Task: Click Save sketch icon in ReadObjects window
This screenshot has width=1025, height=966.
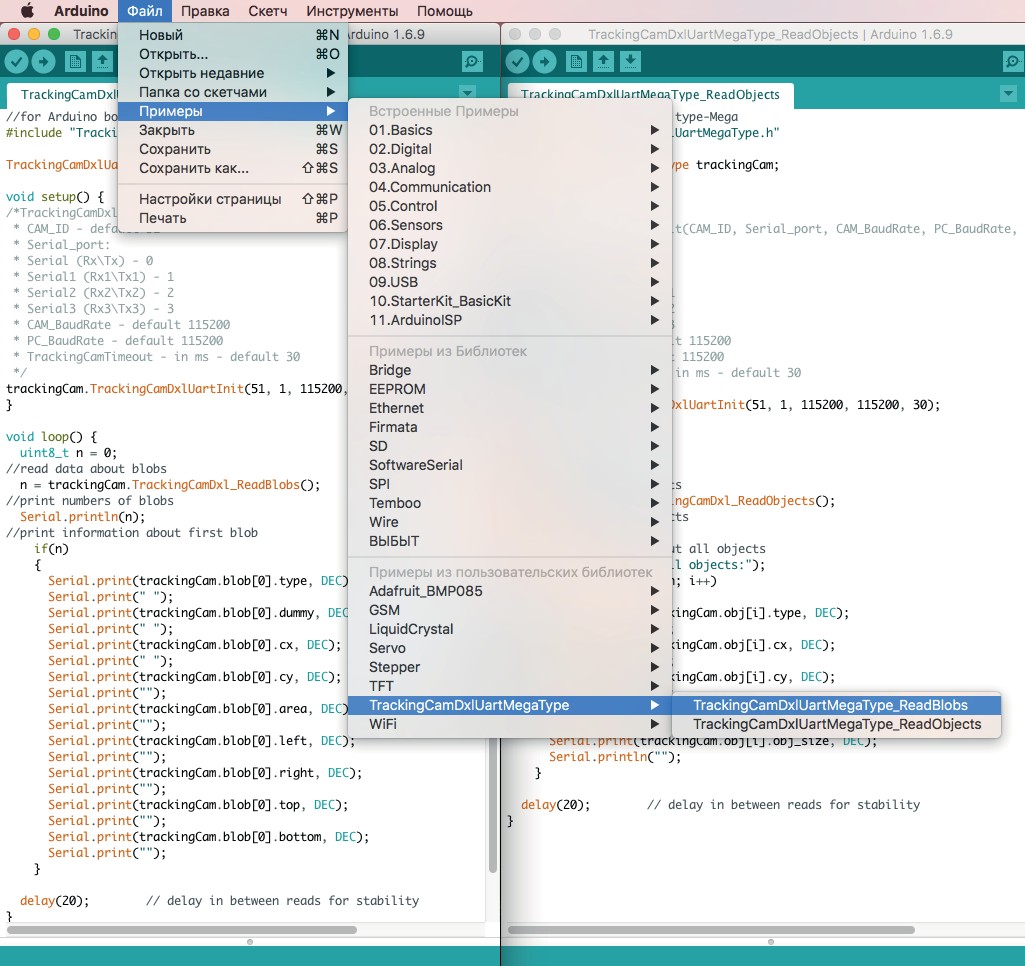Action: tap(630, 62)
